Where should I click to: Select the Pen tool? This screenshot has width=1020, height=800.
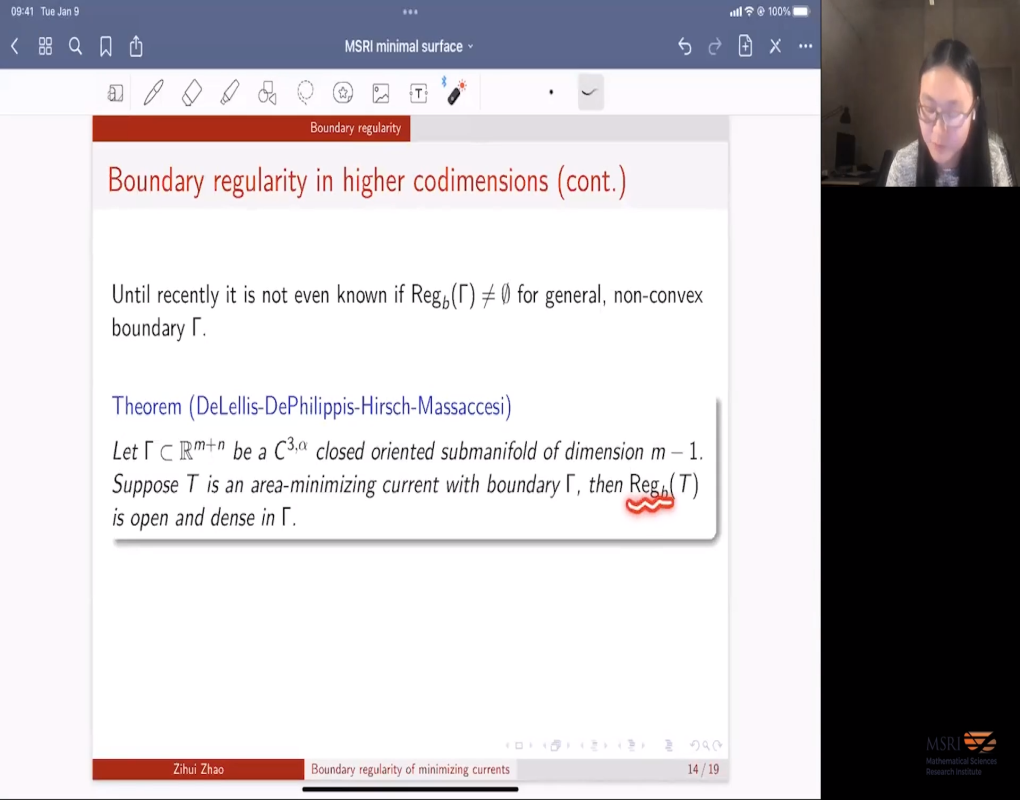(x=153, y=93)
